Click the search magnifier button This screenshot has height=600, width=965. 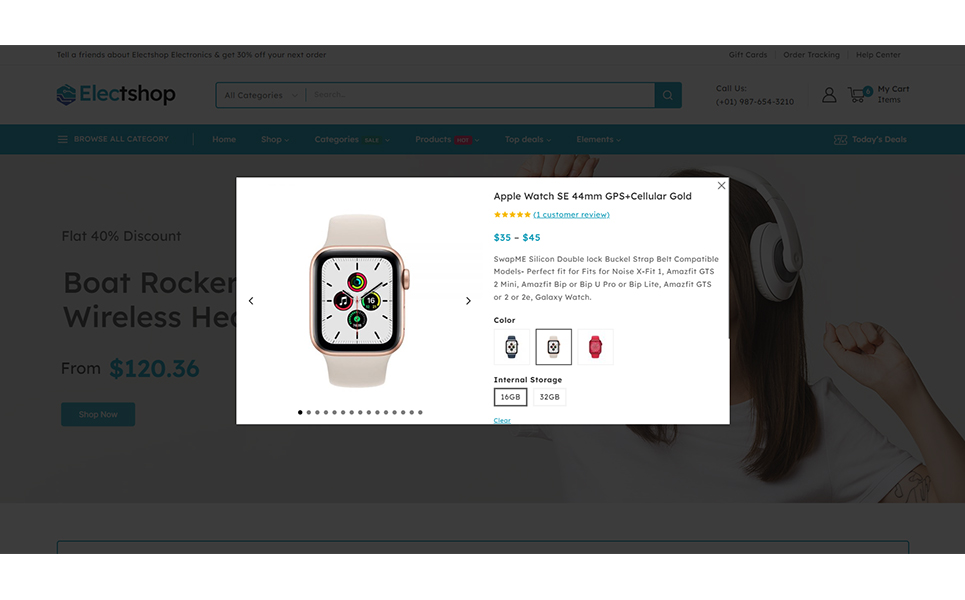(x=668, y=95)
